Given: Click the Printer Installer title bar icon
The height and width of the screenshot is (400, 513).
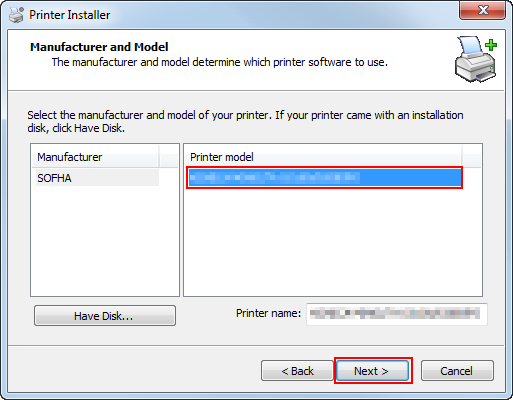Looking at the screenshot, I should (x=16, y=15).
